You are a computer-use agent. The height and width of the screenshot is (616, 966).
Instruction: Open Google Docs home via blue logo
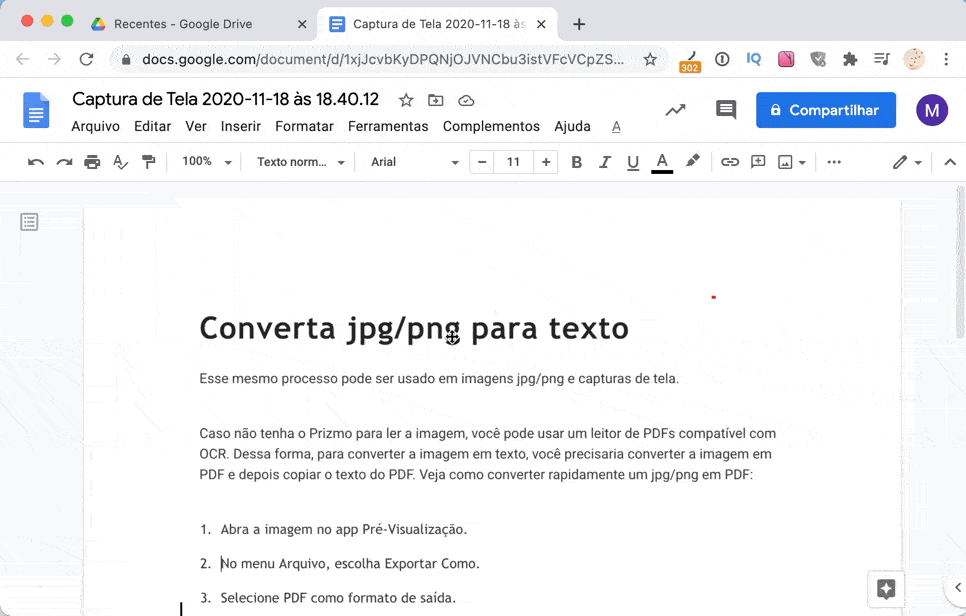click(36, 110)
